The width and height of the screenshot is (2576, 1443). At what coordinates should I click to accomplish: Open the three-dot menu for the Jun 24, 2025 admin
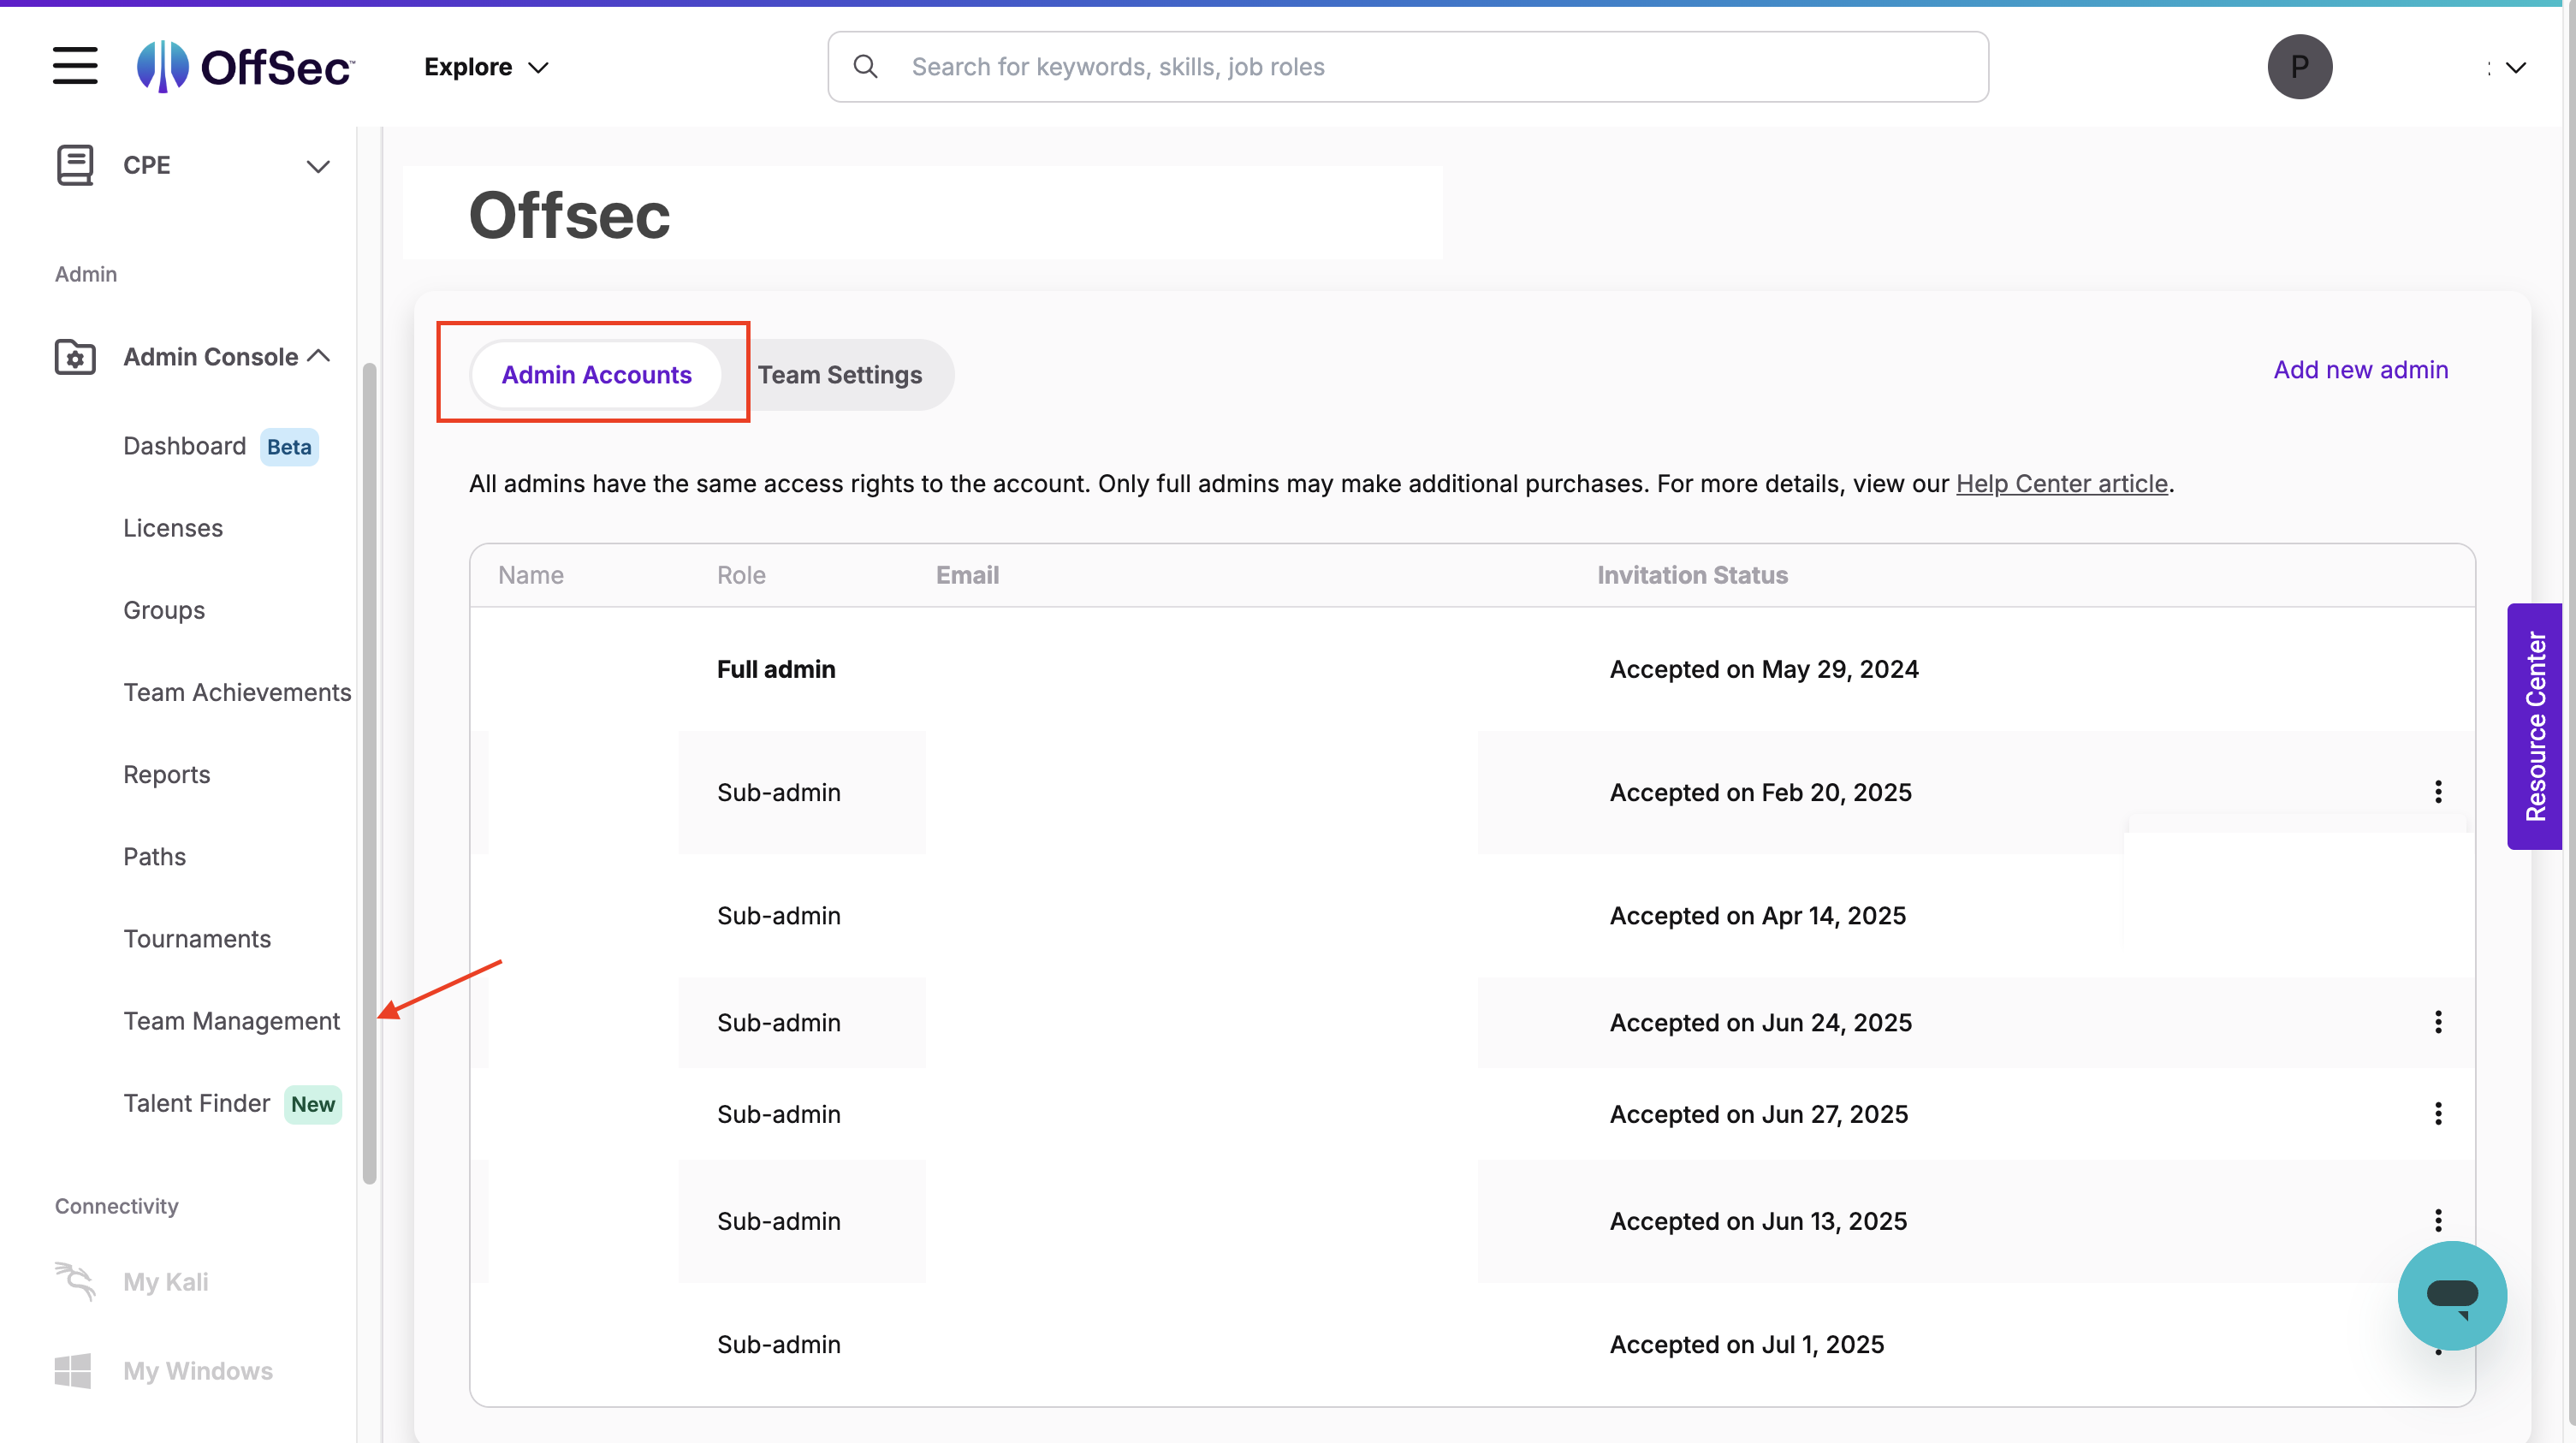pos(2438,1022)
